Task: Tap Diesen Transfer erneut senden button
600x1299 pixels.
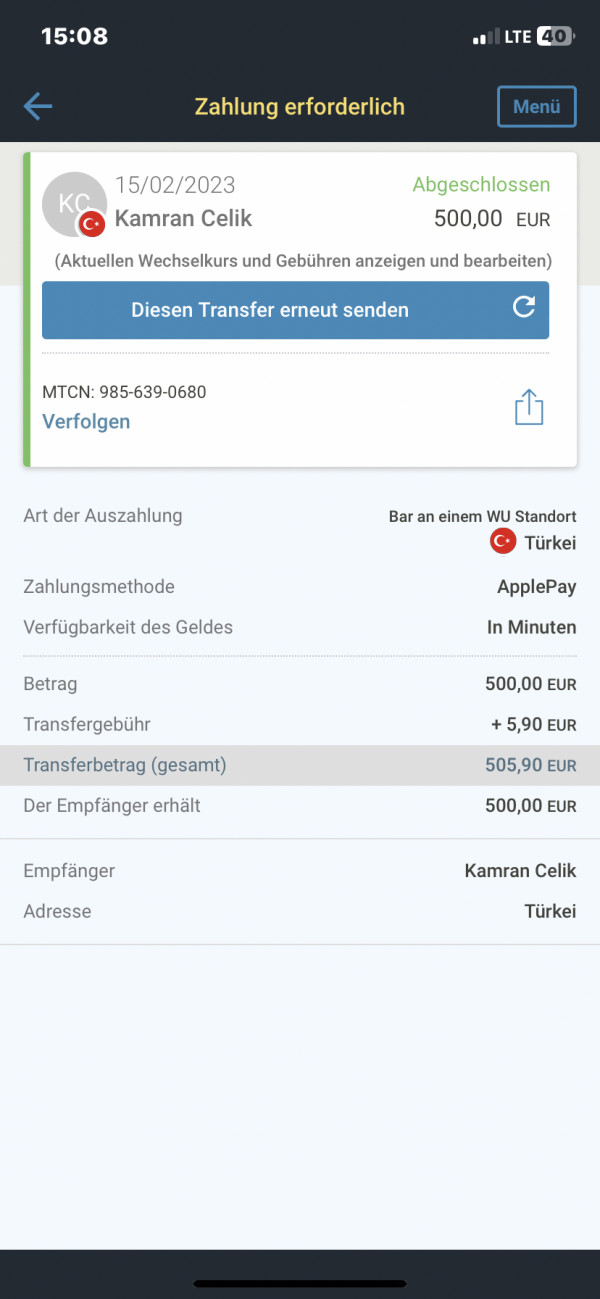Action: (295, 310)
